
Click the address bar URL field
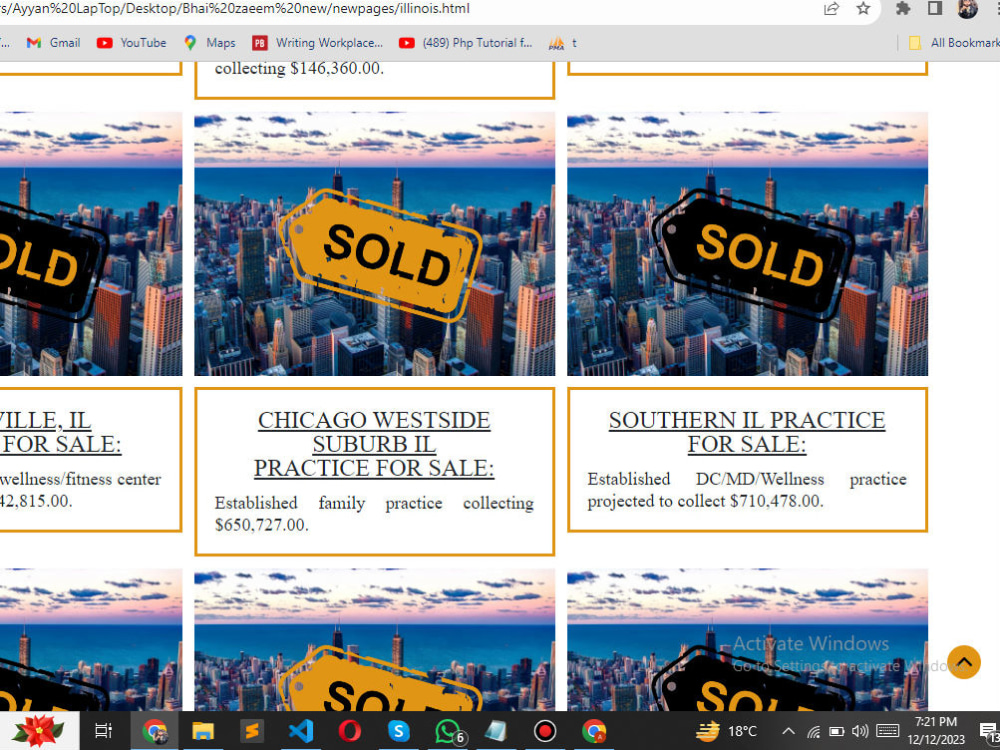pos(408,9)
